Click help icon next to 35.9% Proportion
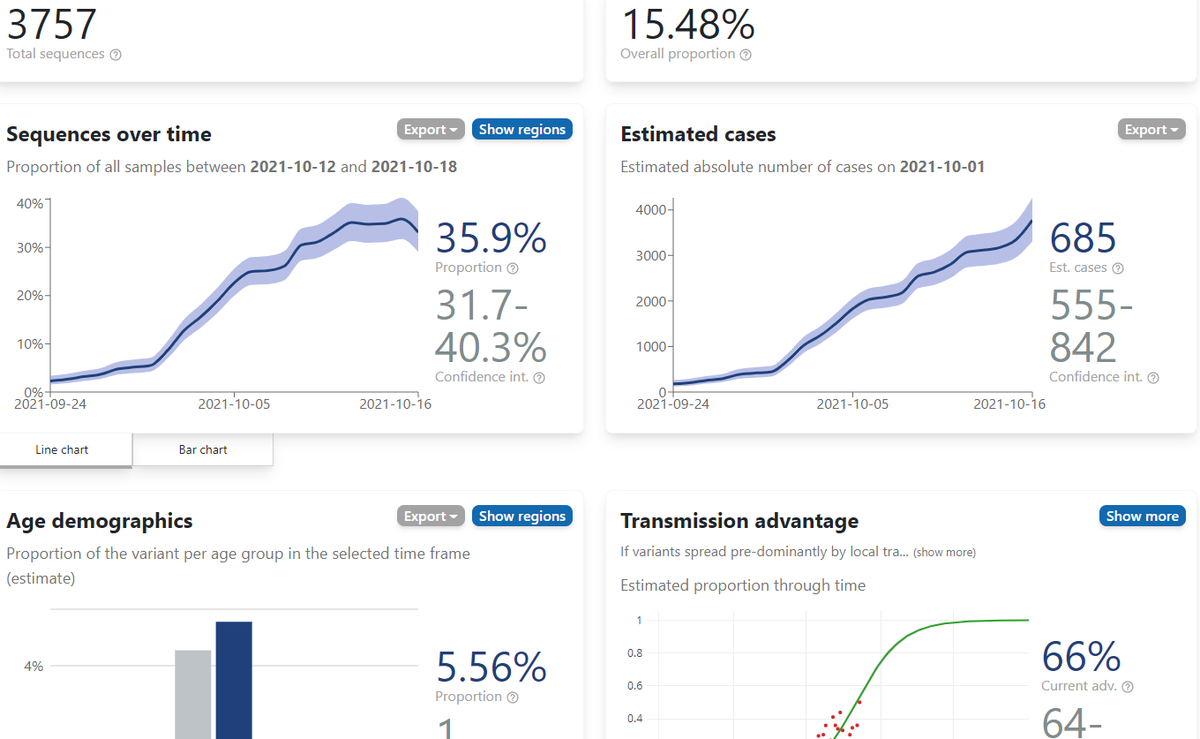This screenshot has height=739, width=1200. (x=513, y=268)
